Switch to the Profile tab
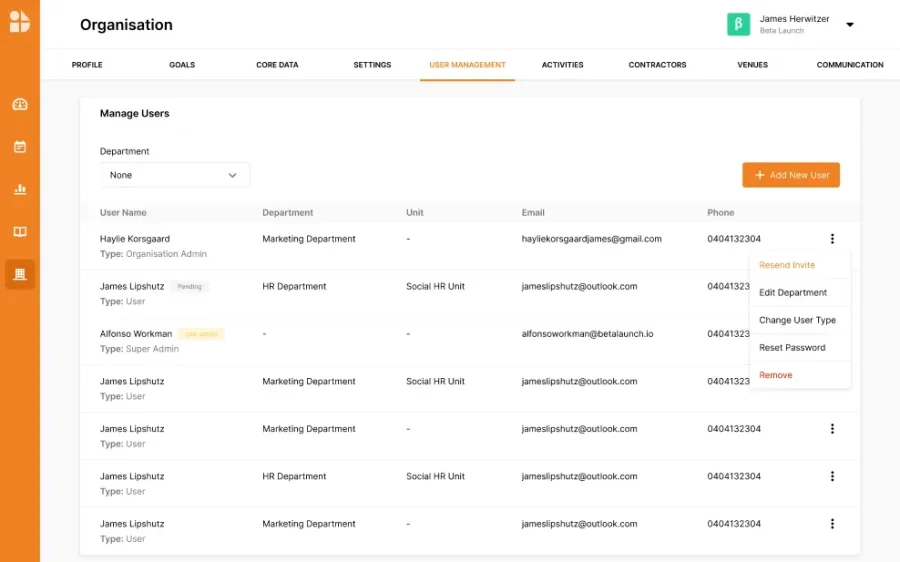The width and height of the screenshot is (900, 562). click(x=87, y=65)
